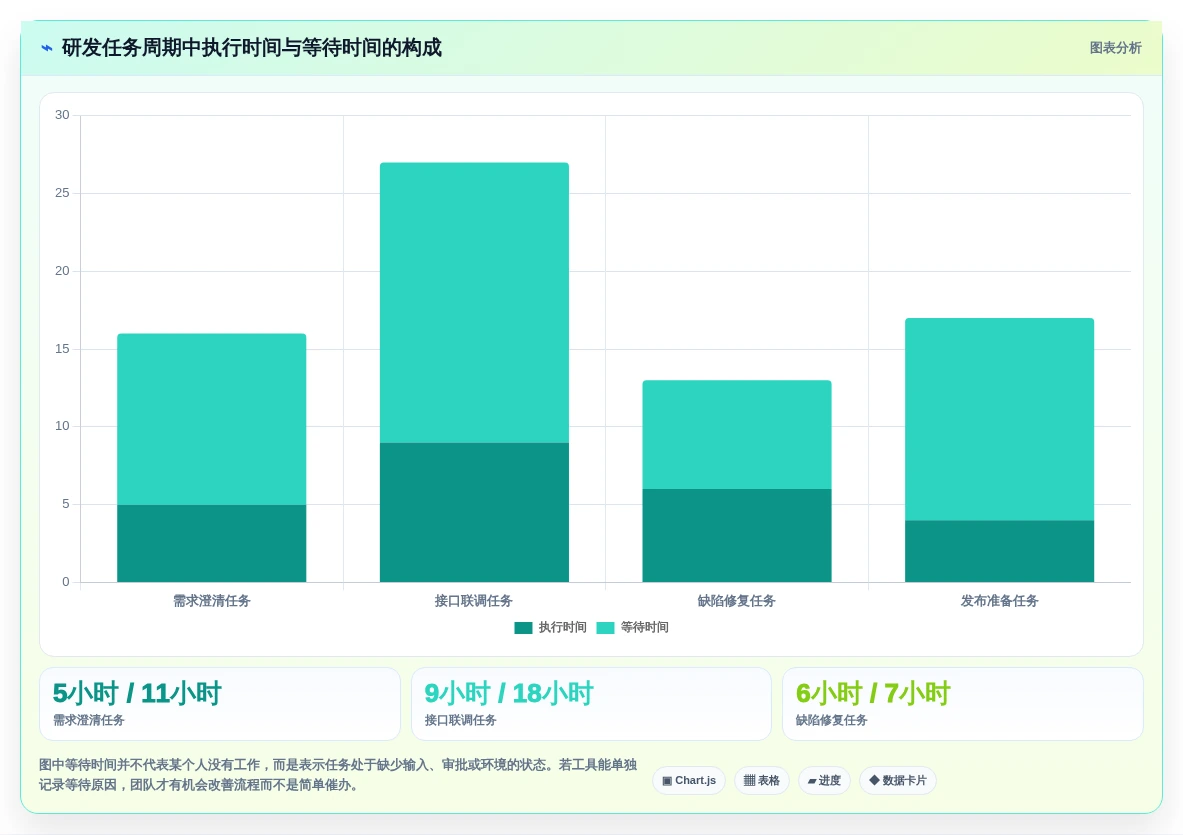Click the 接口联调任务 waiting time bar segment
This screenshot has width=1183, height=835.
(474, 302)
